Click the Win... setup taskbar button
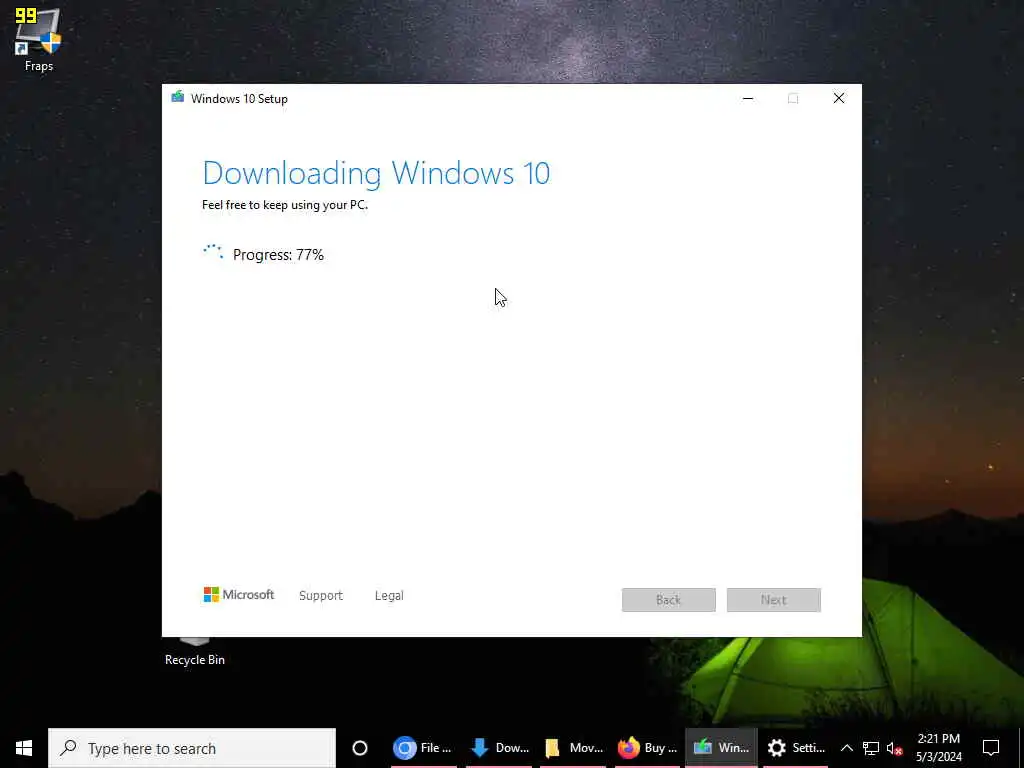 point(722,748)
